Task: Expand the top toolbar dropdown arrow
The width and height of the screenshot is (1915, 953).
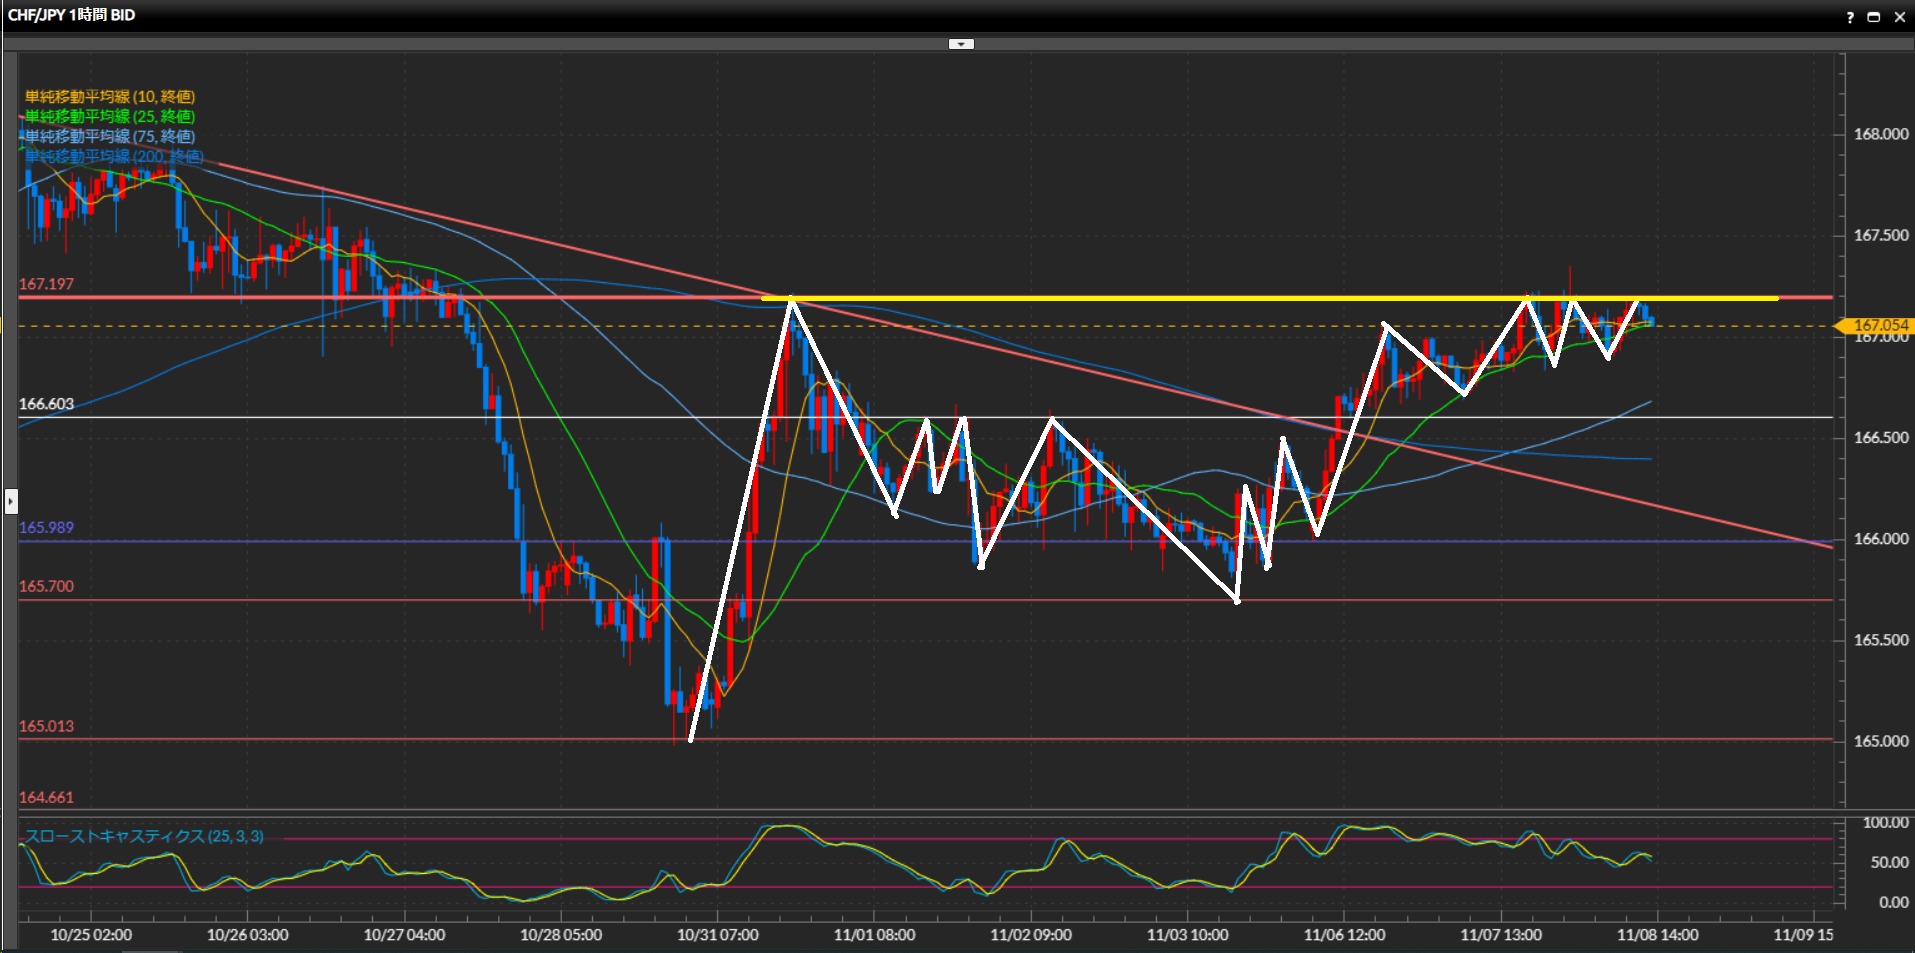Action: tap(961, 44)
